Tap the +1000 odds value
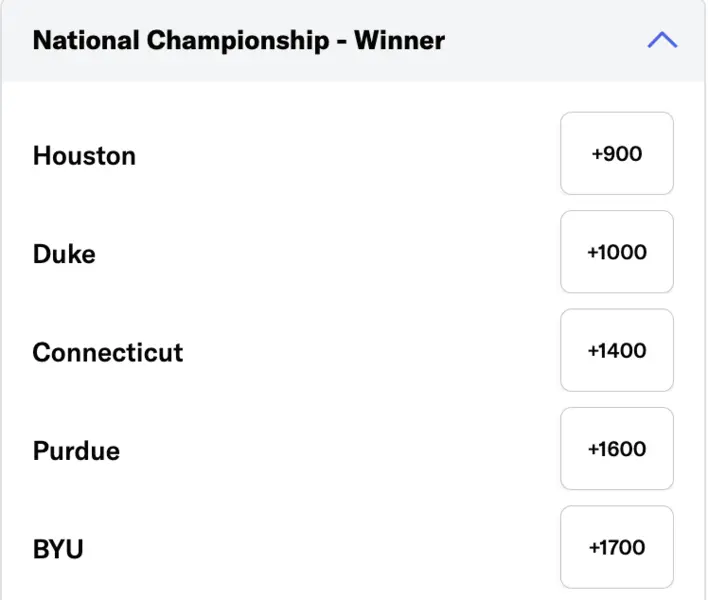Image resolution: width=708 pixels, height=600 pixels. (616, 252)
